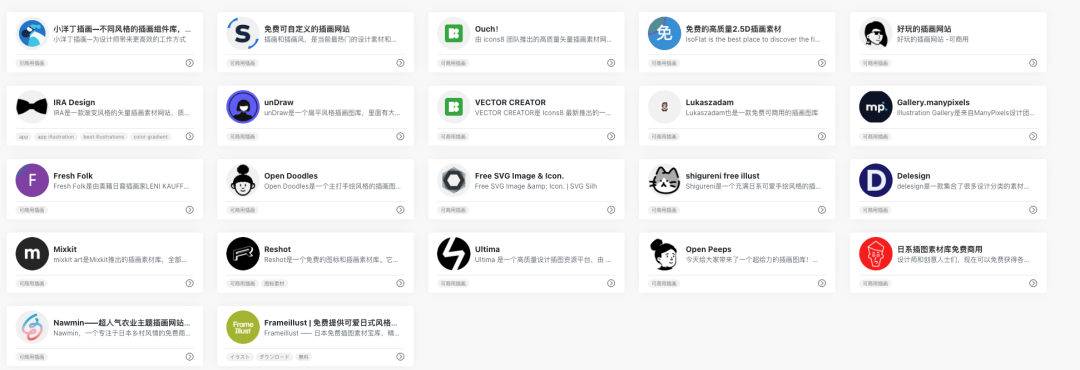Click arrow button on 好玩的插画网站 card

click(1033, 63)
